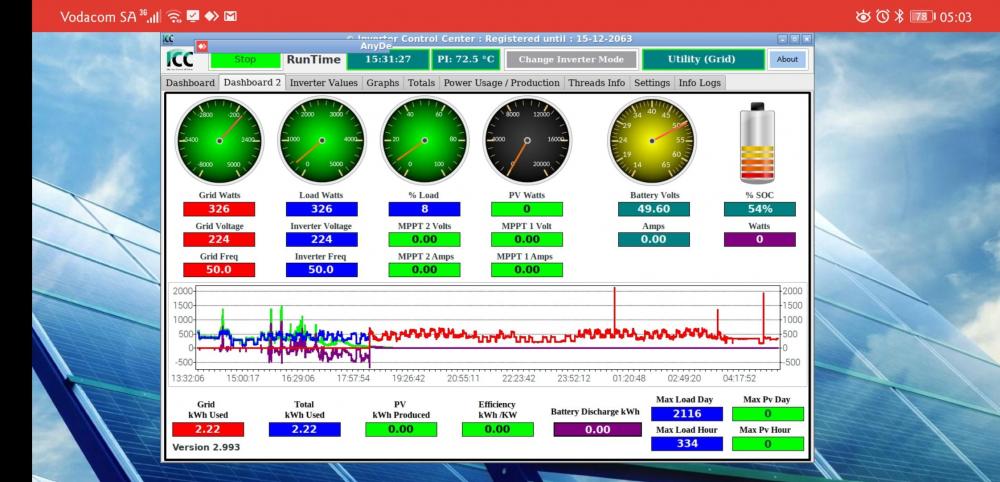Image resolution: width=1000 pixels, height=482 pixels.
Task: Click the RunTime value 15:31:27
Action: coord(388,59)
